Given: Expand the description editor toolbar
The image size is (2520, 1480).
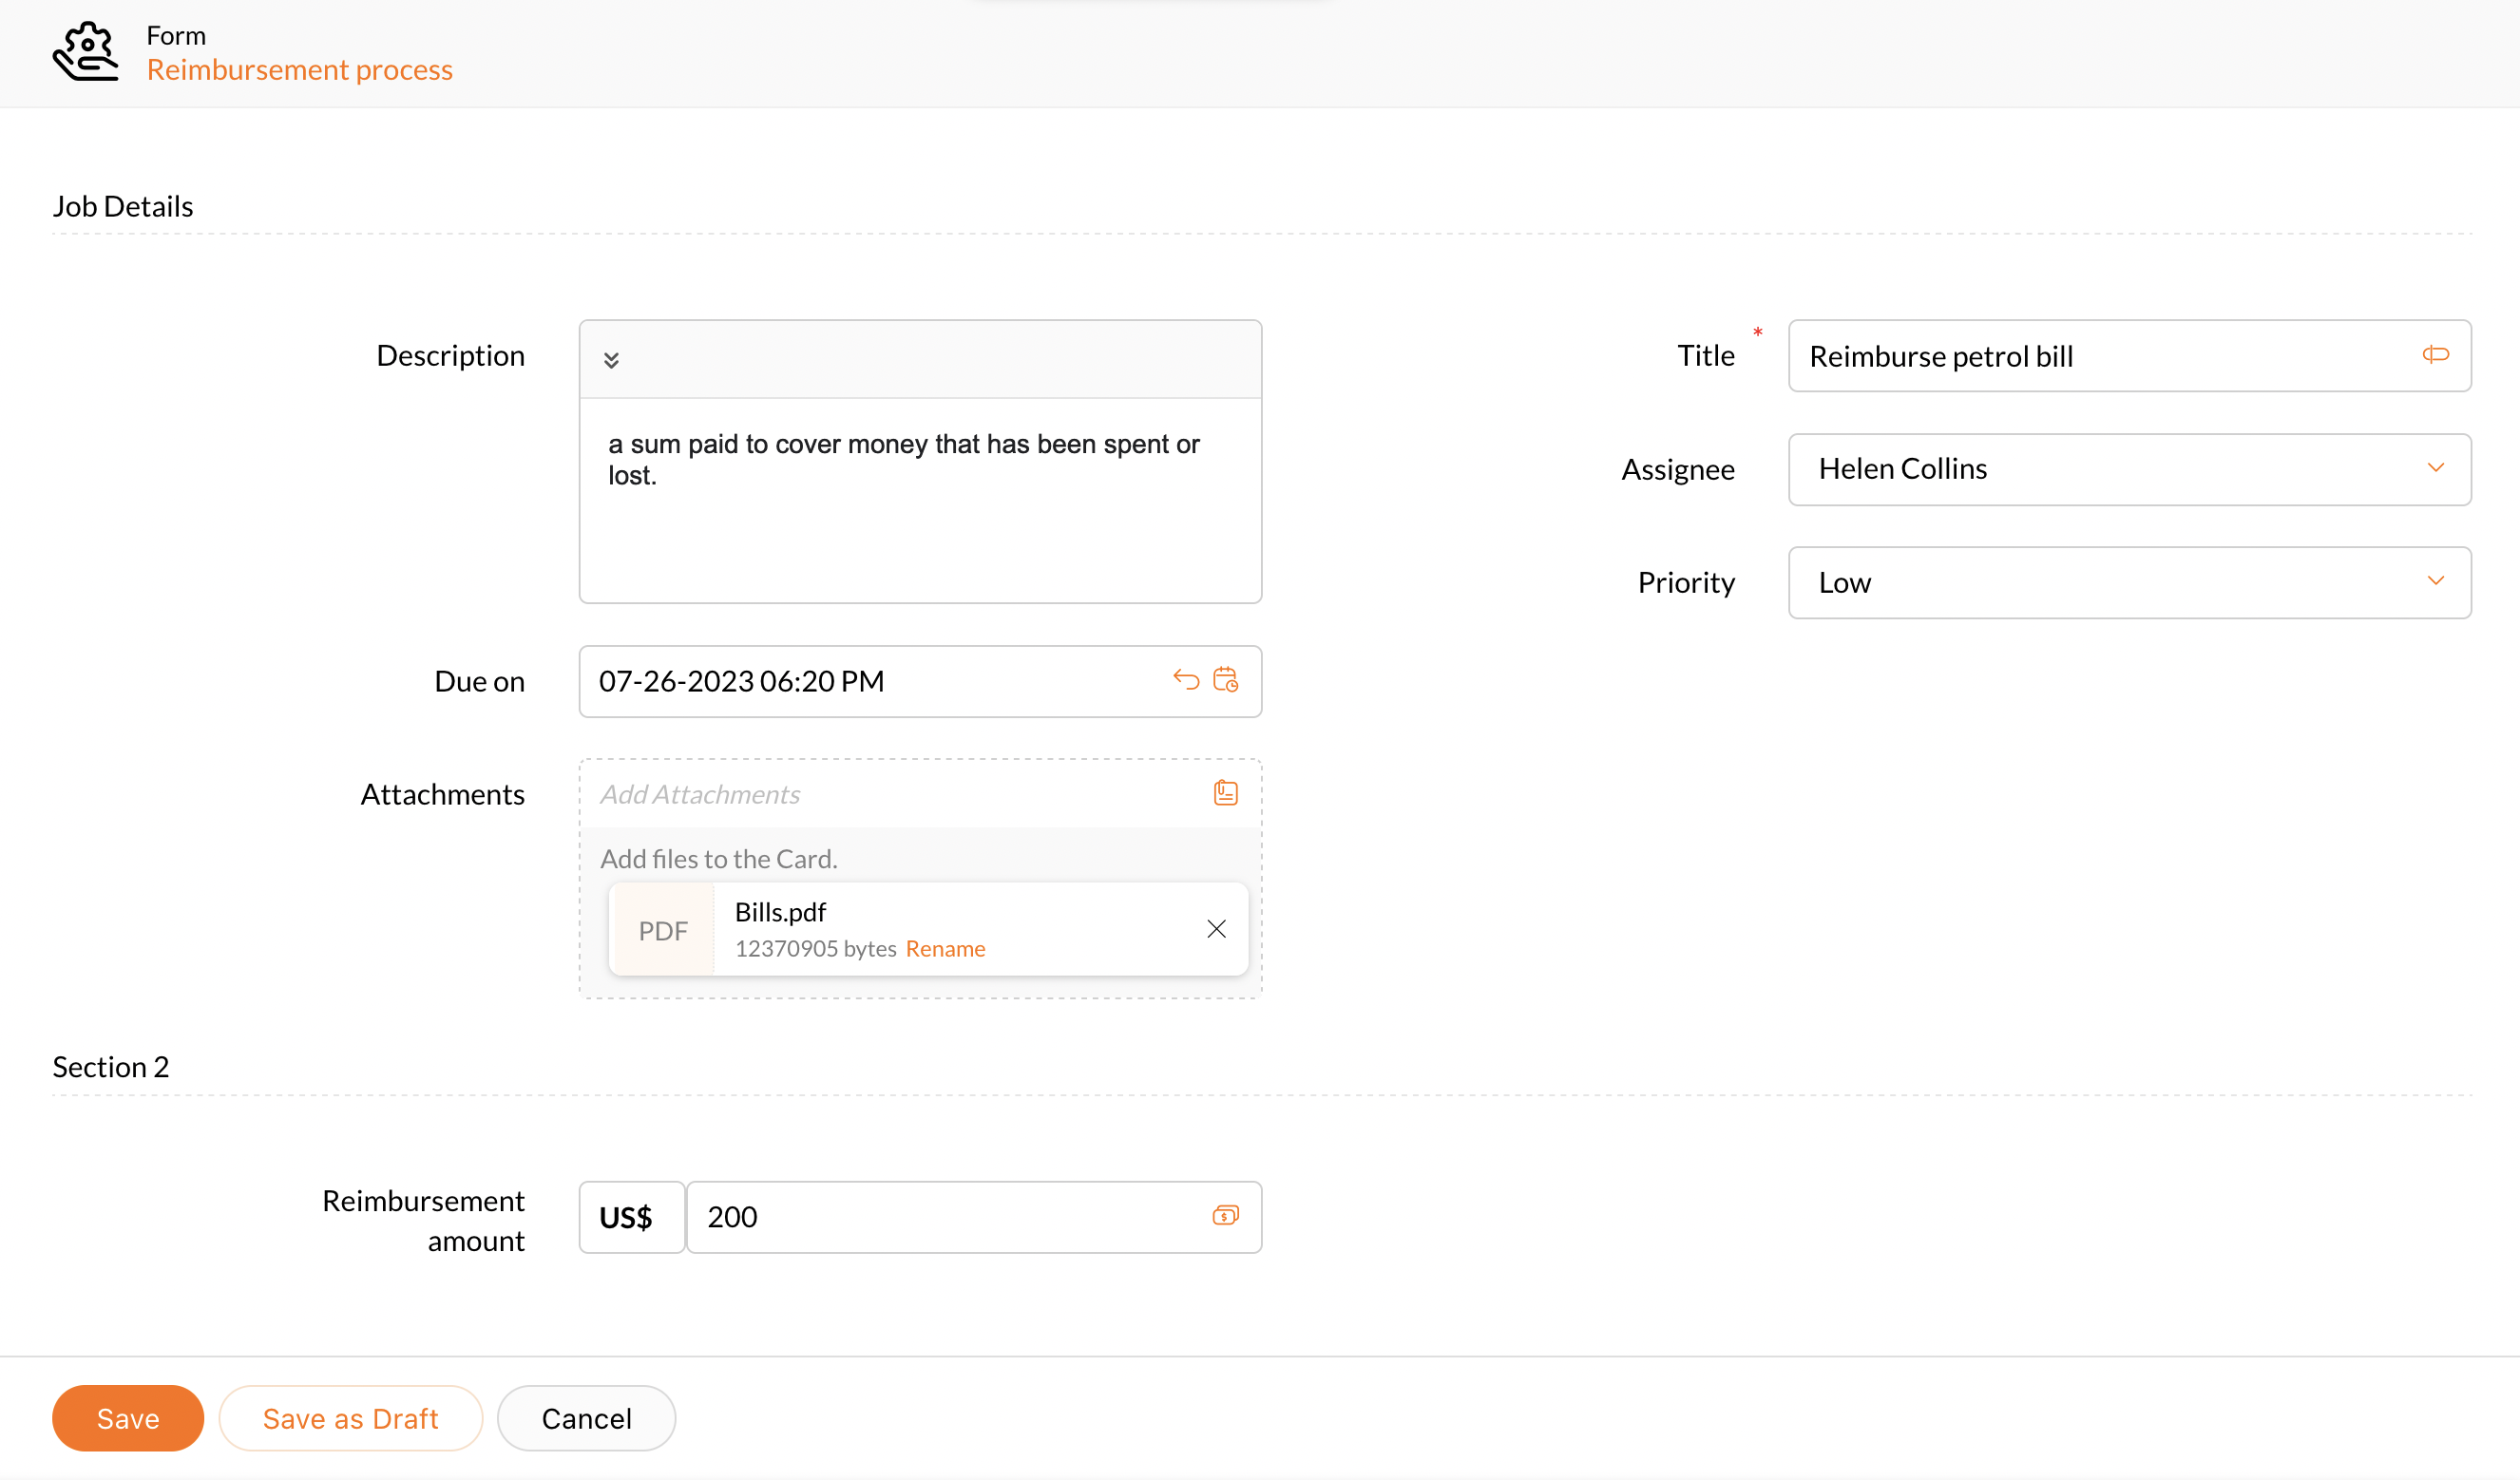Looking at the screenshot, I should click(x=611, y=360).
